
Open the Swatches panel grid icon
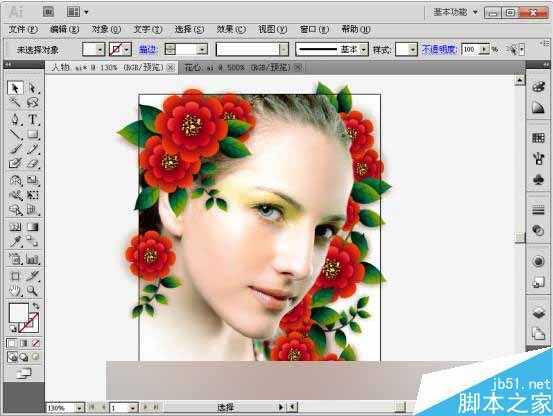pyautogui.click(x=538, y=138)
